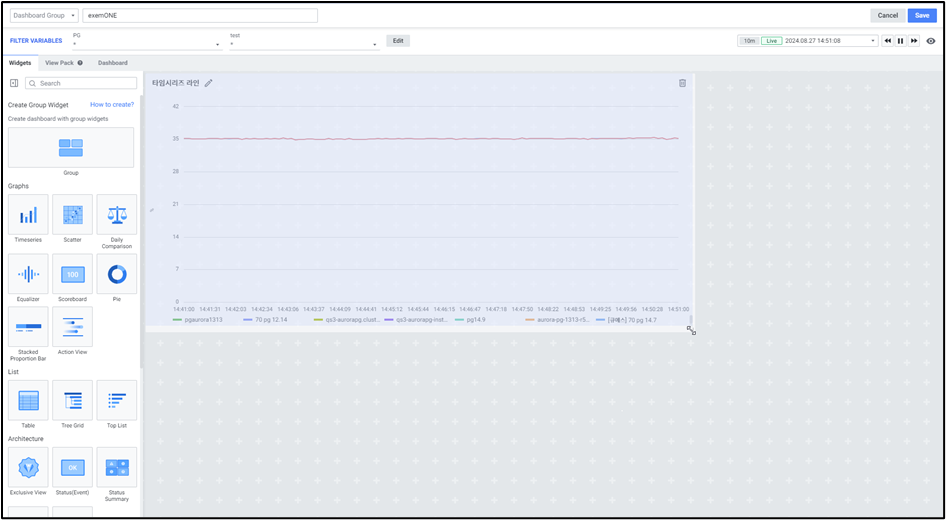Choose the Equalizer widget

(x=28, y=274)
